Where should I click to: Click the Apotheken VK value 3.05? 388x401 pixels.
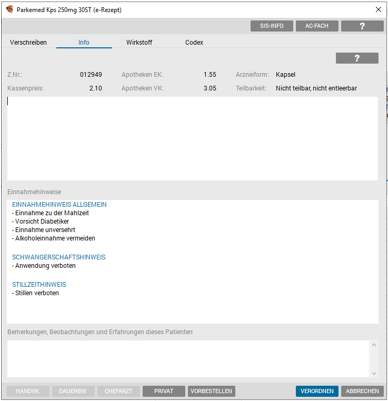pos(210,88)
